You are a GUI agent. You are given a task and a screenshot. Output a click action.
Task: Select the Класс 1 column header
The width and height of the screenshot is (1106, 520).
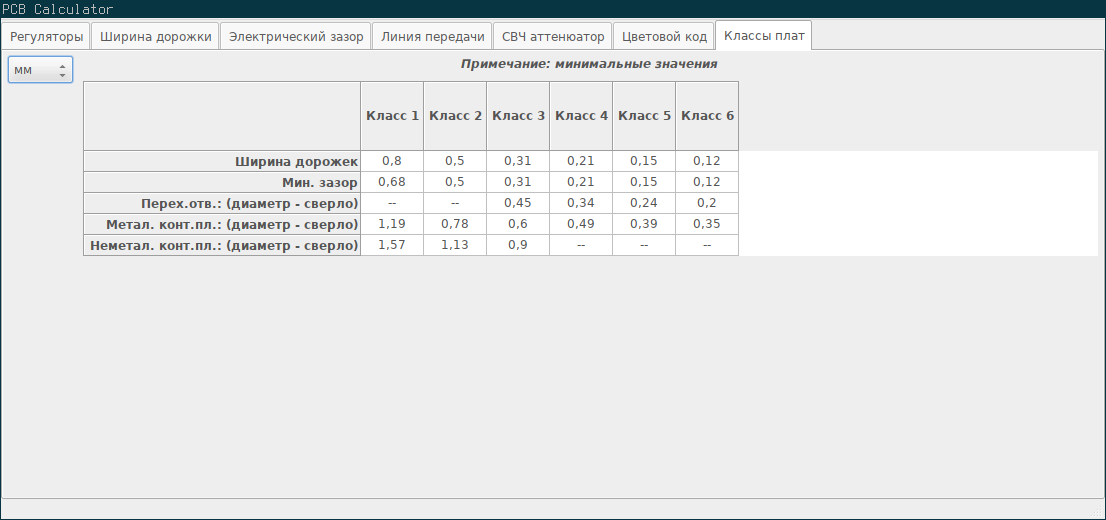point(392,116)
